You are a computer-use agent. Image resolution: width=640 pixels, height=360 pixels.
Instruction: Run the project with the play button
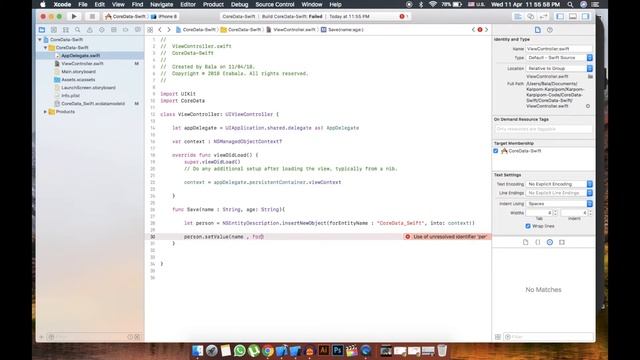74,16
